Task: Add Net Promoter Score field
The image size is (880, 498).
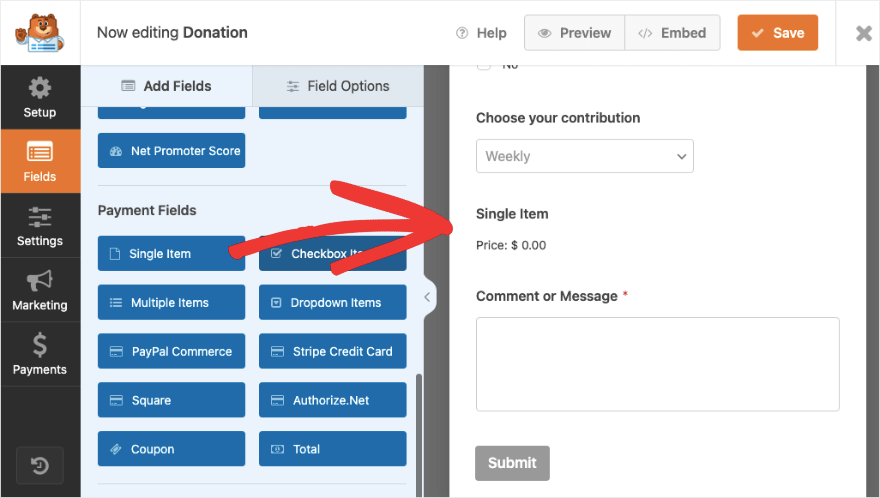Action: click(171, 150)
